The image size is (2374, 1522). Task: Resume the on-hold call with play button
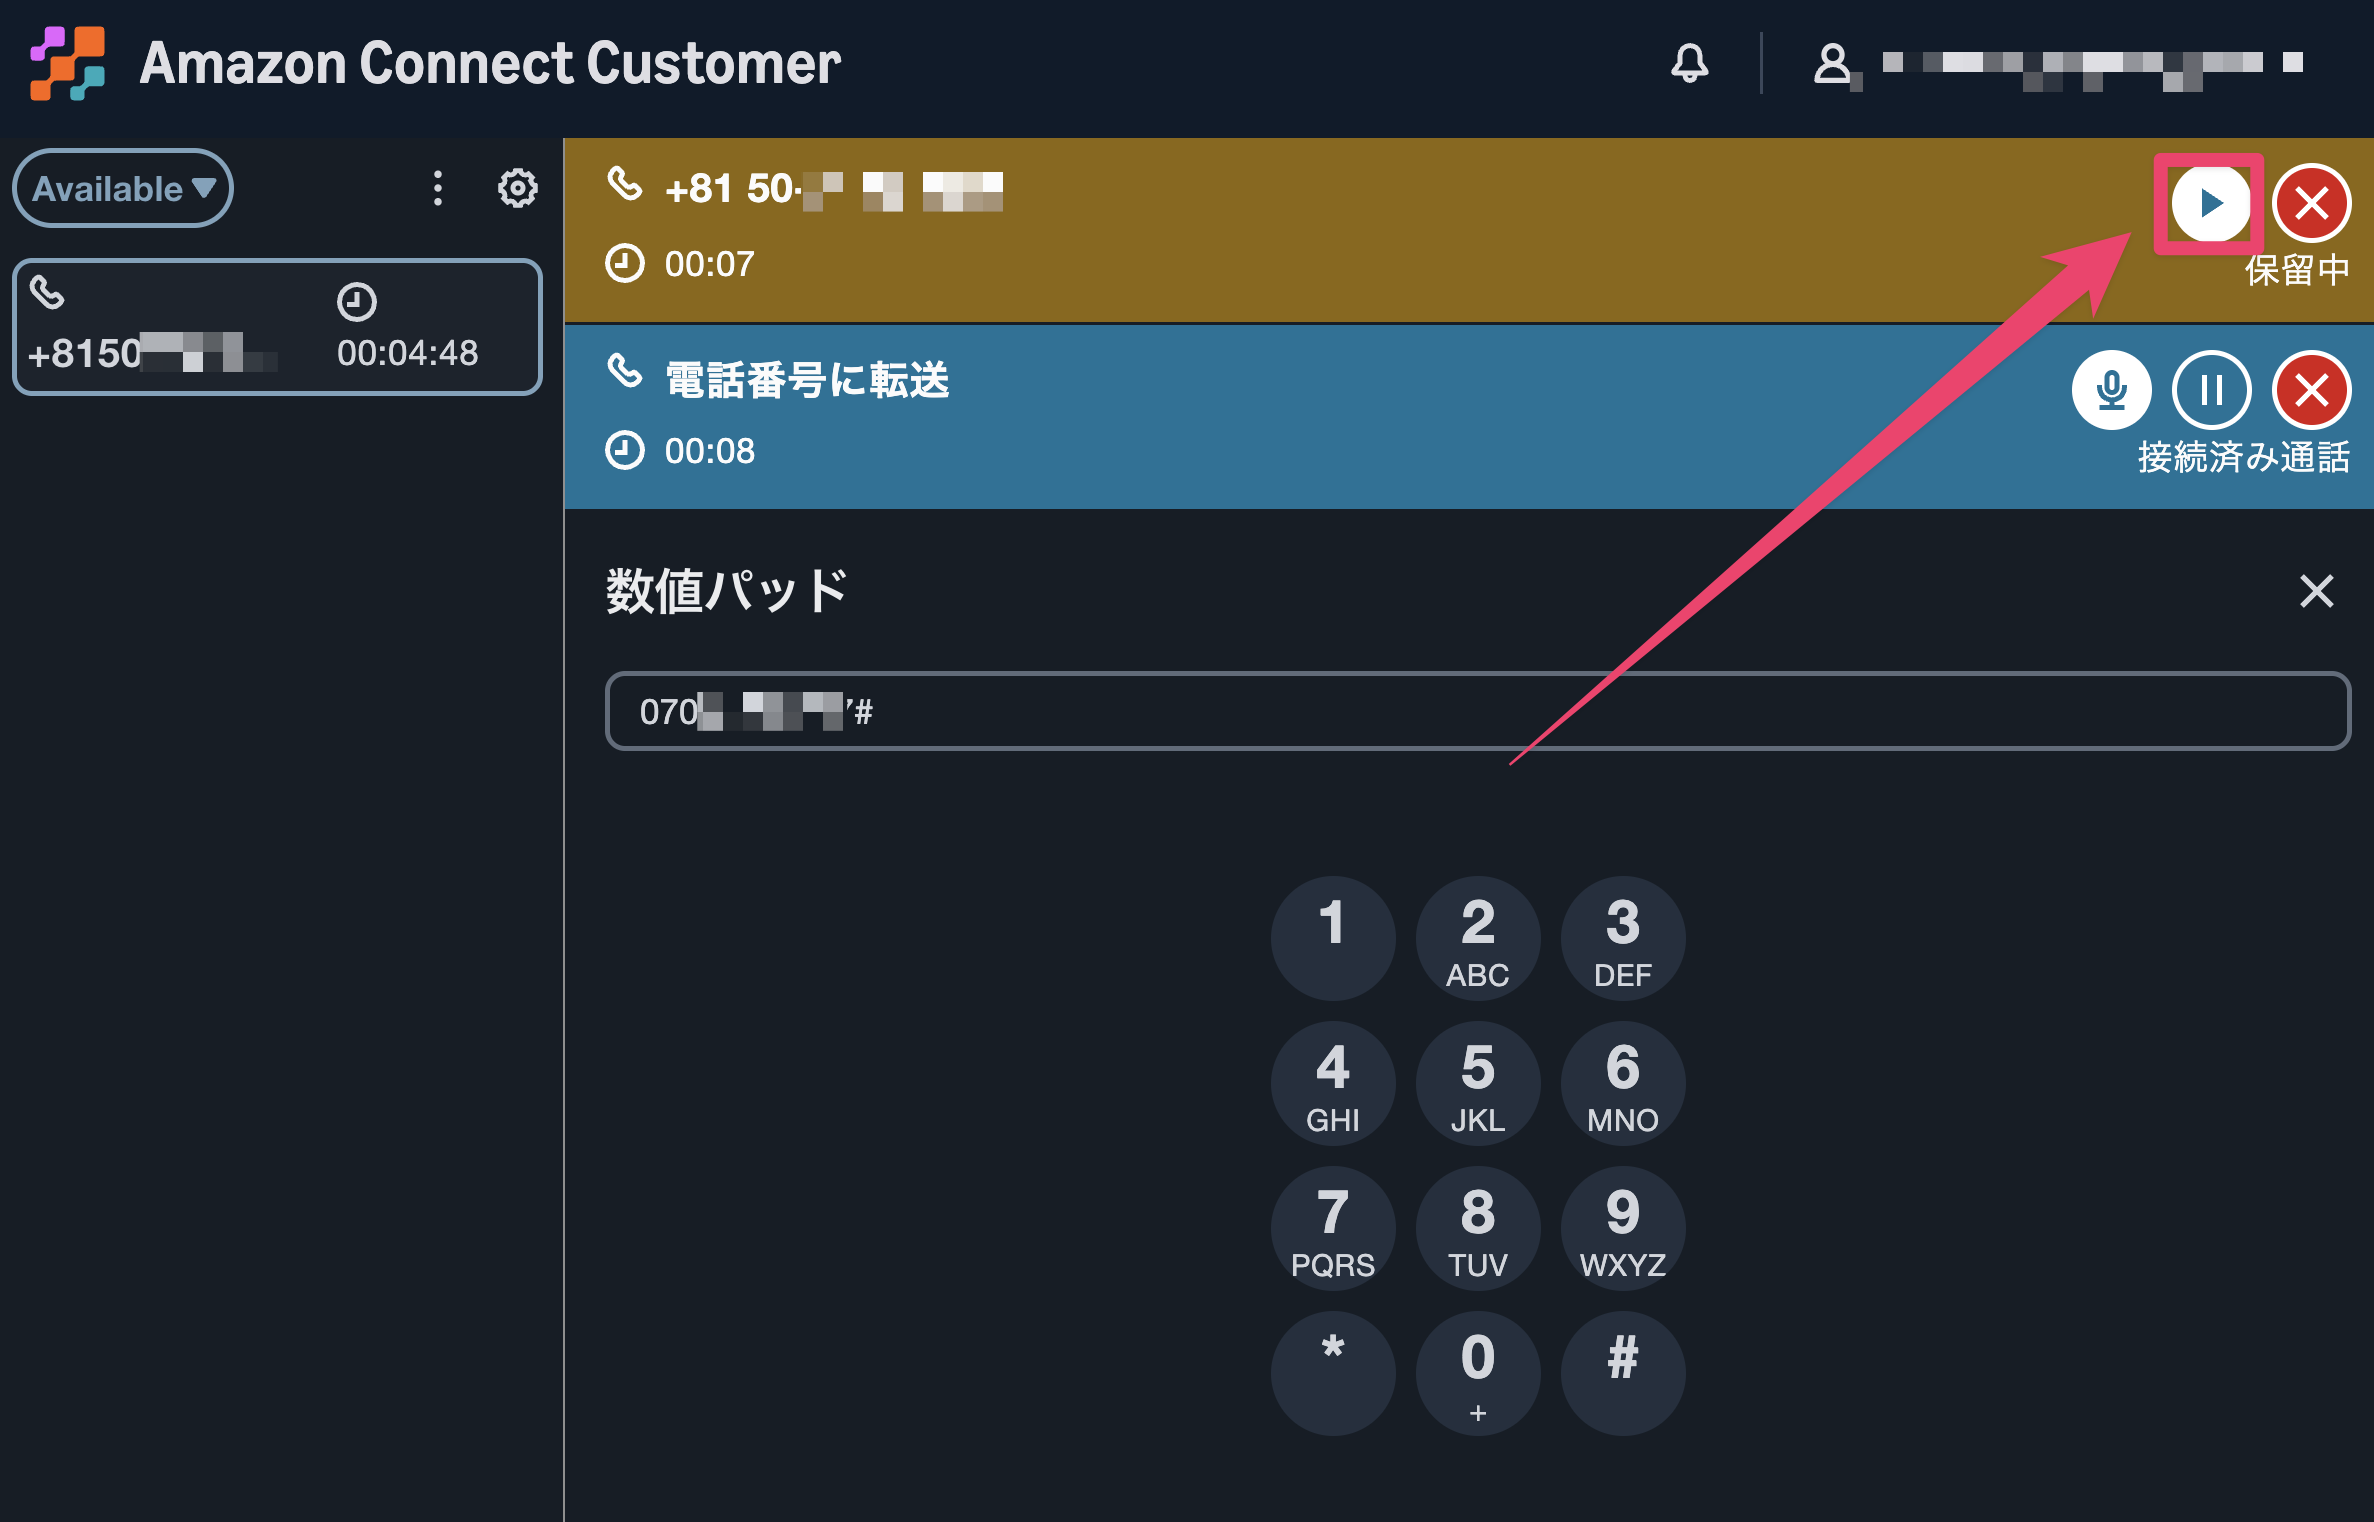(x=2211, y=203)
